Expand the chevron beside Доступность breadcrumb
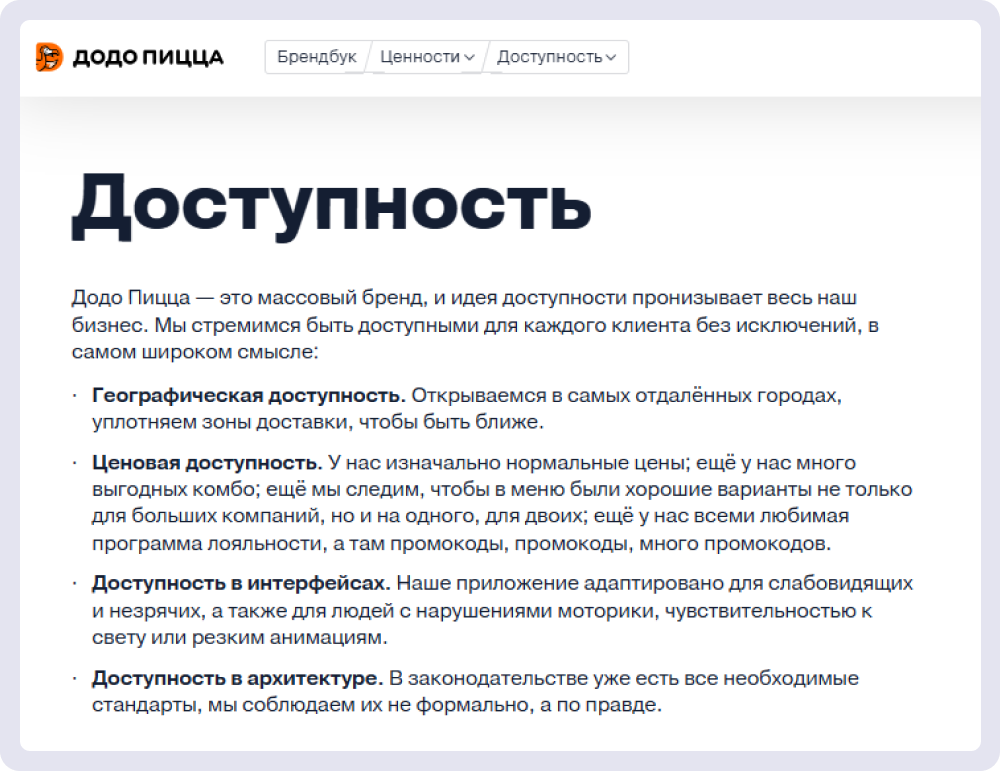This screenshot has height=771, width=1000. click(x=610, y=58)
